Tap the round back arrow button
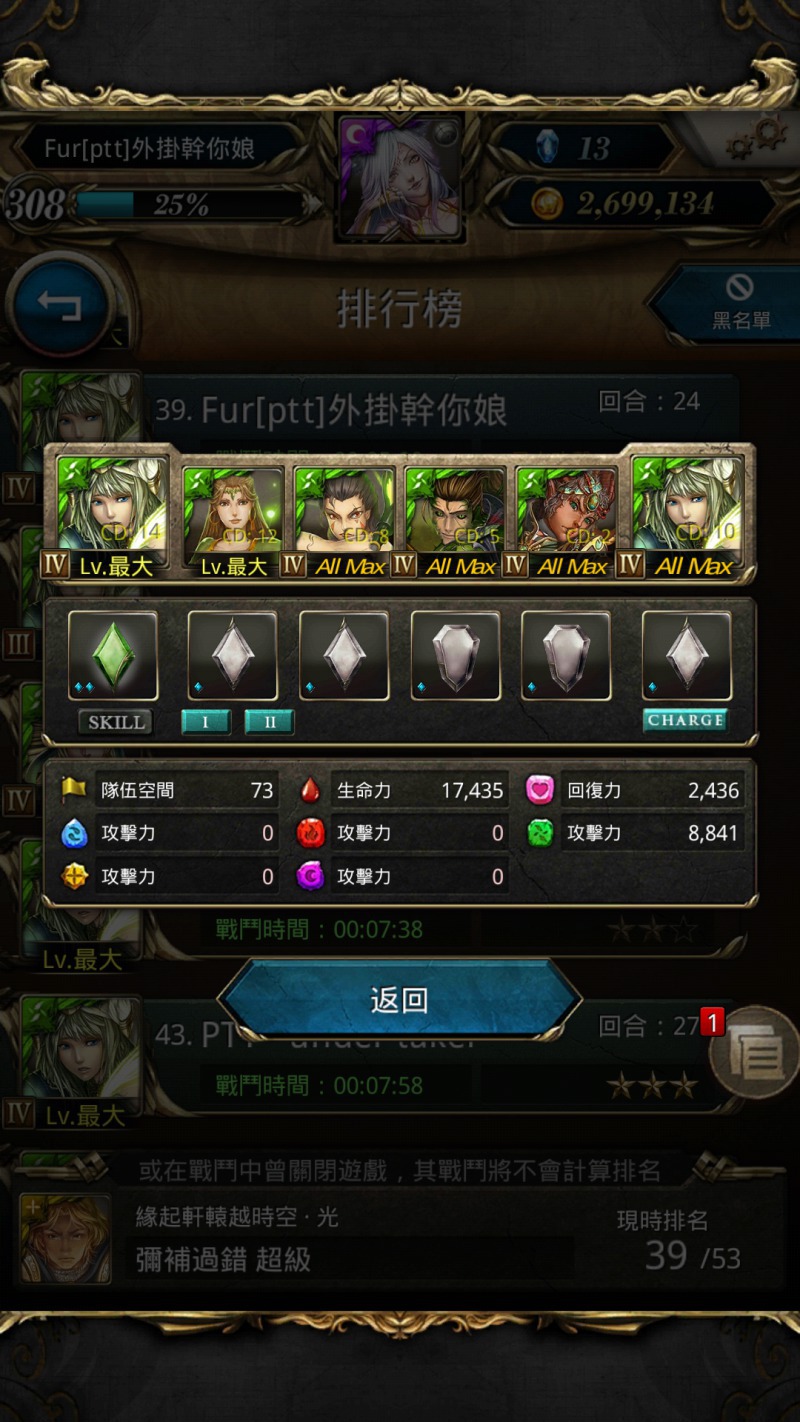This screenshot has width=800, height=1422. pos(60,305)
